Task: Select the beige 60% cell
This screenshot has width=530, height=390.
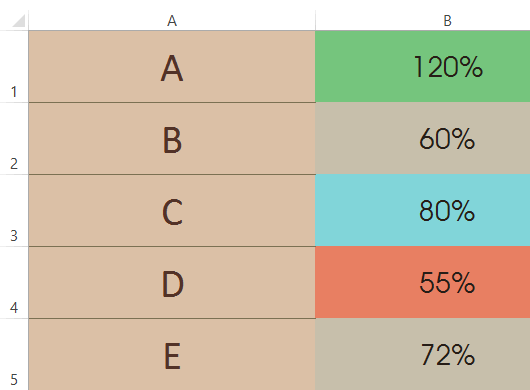Action: point(423,139)
